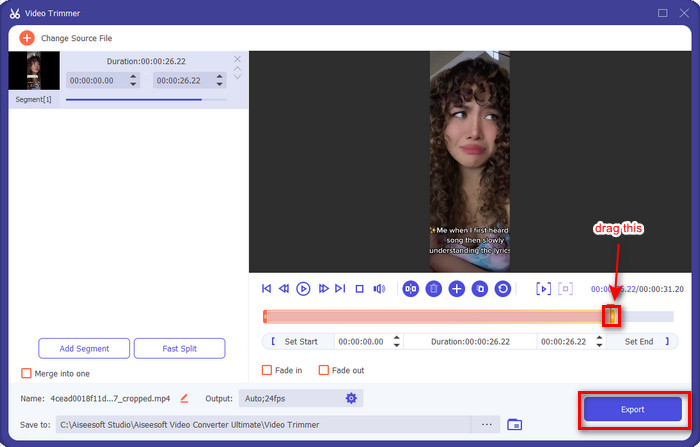This screenshot has height=447, width=700.
Task: Edit the output file name pencil icon
Action: coord(184,398)
